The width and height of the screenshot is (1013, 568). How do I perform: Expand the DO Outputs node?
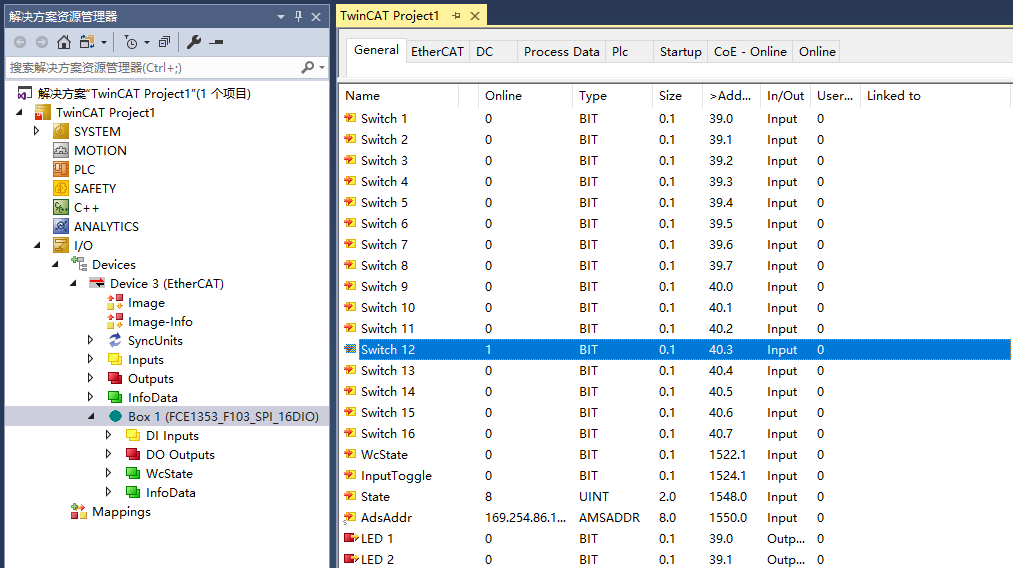(x=109, y=454)
